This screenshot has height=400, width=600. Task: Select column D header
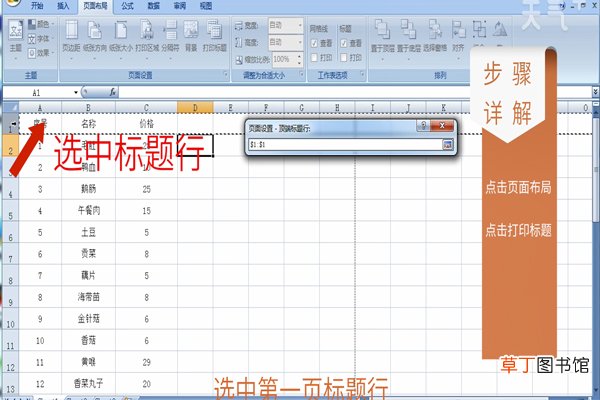point(195,108)
